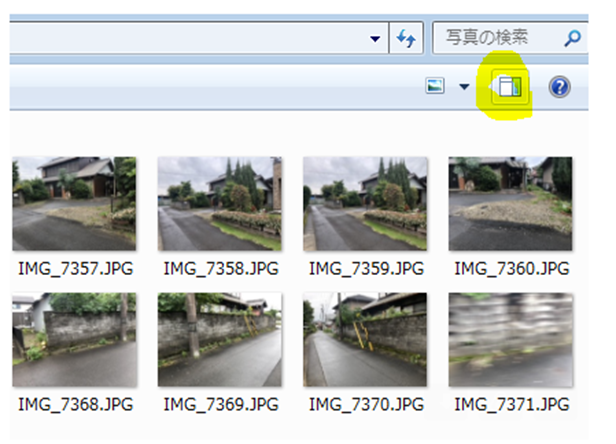Click the IMG_7357.JPG filename label
The width and height of the screenshot is (616, 444).
click(75, 268)
